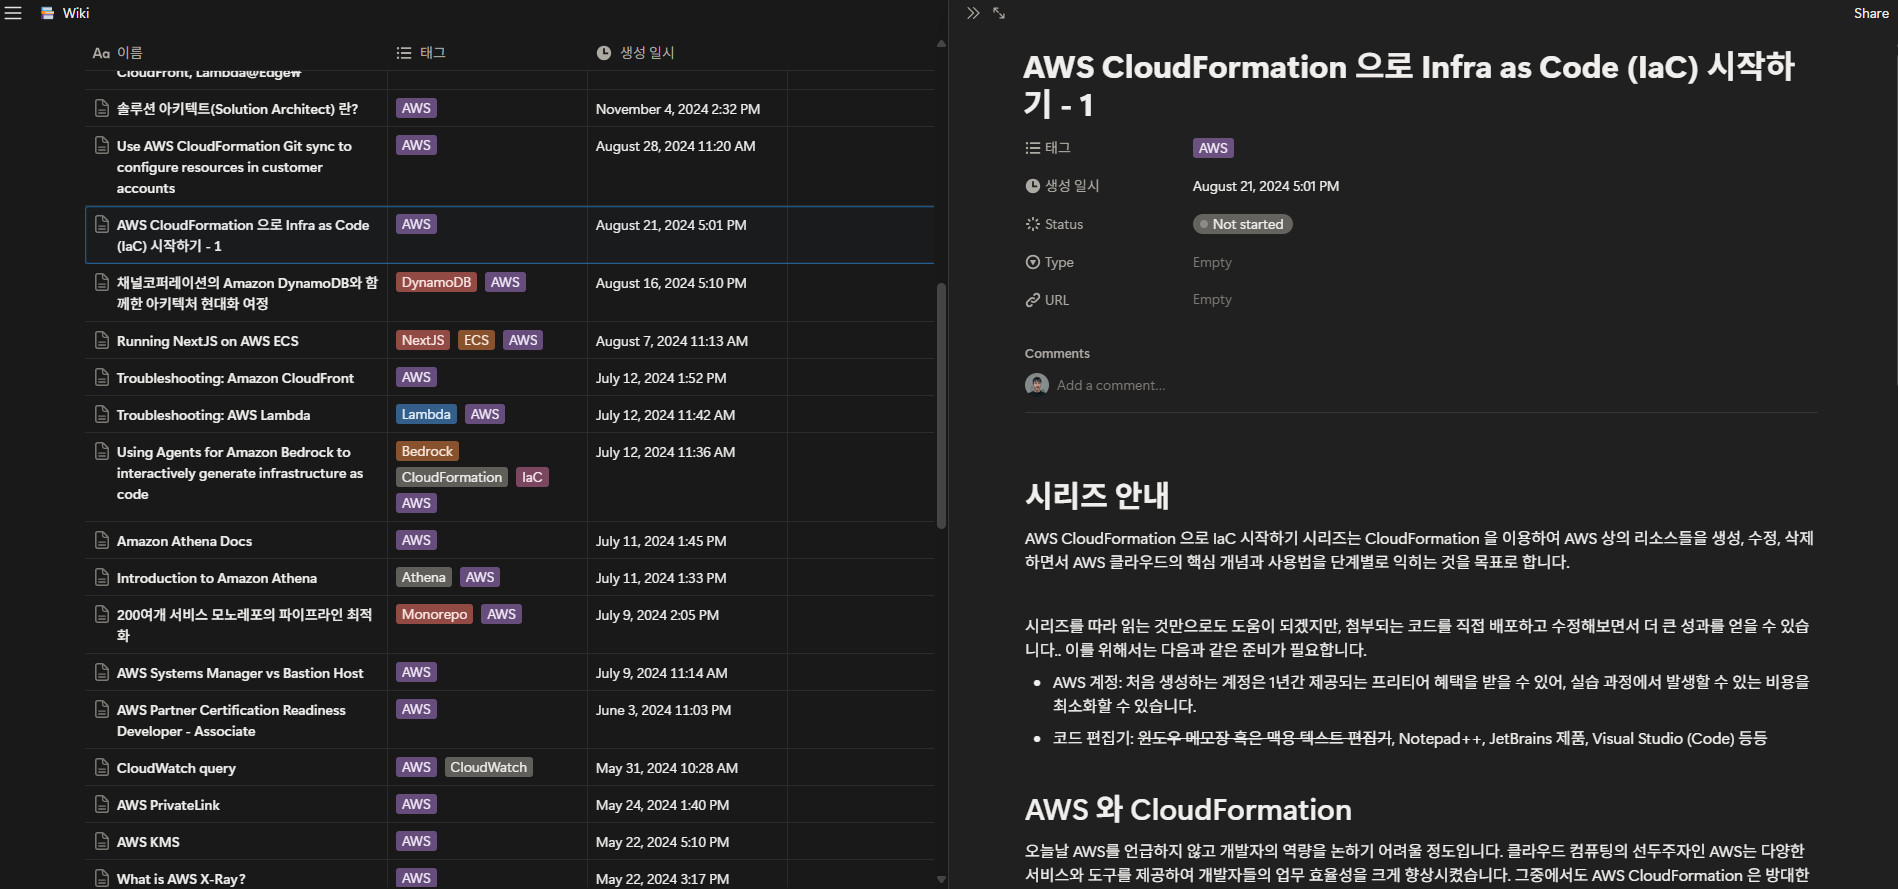Click the URL link icon in properties
1898x889 pixels.
[1032, 300]
